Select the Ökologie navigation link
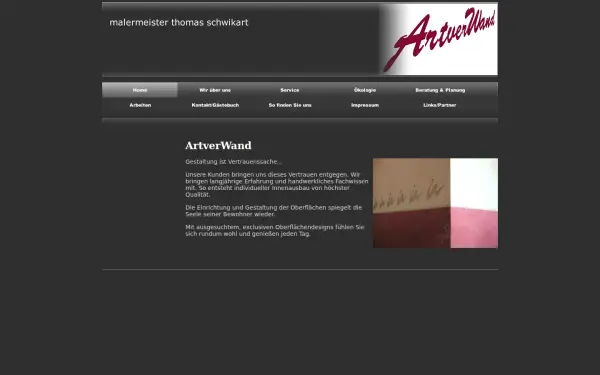This screenshot has width=600, height=375. pos(365,90)
